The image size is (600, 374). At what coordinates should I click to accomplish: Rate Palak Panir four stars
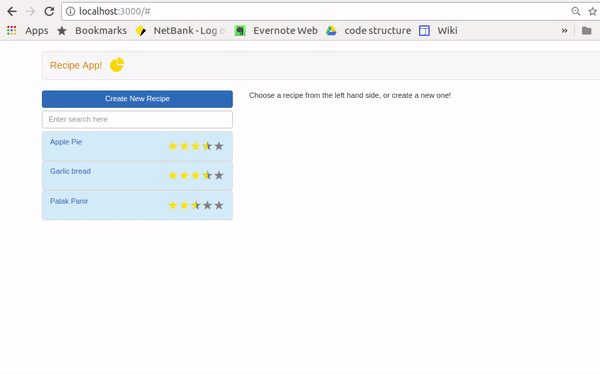point(207,206)
